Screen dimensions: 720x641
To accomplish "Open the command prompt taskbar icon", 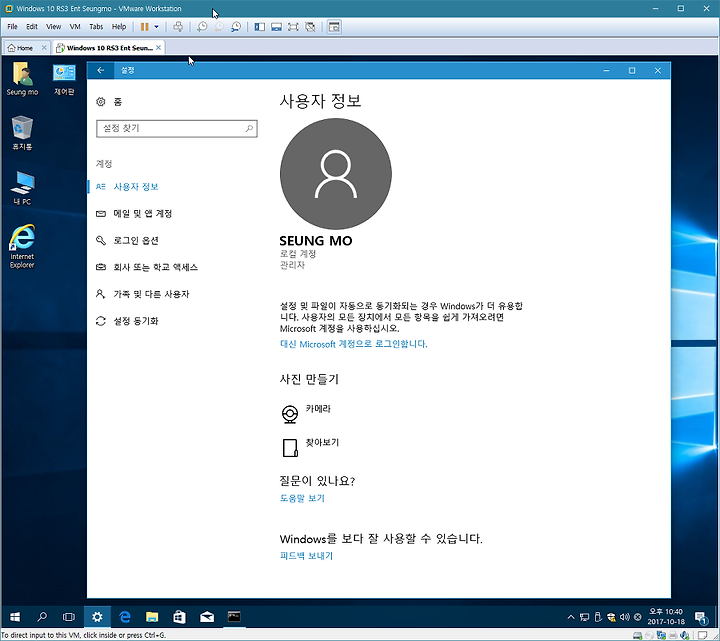I will point(234,617).
